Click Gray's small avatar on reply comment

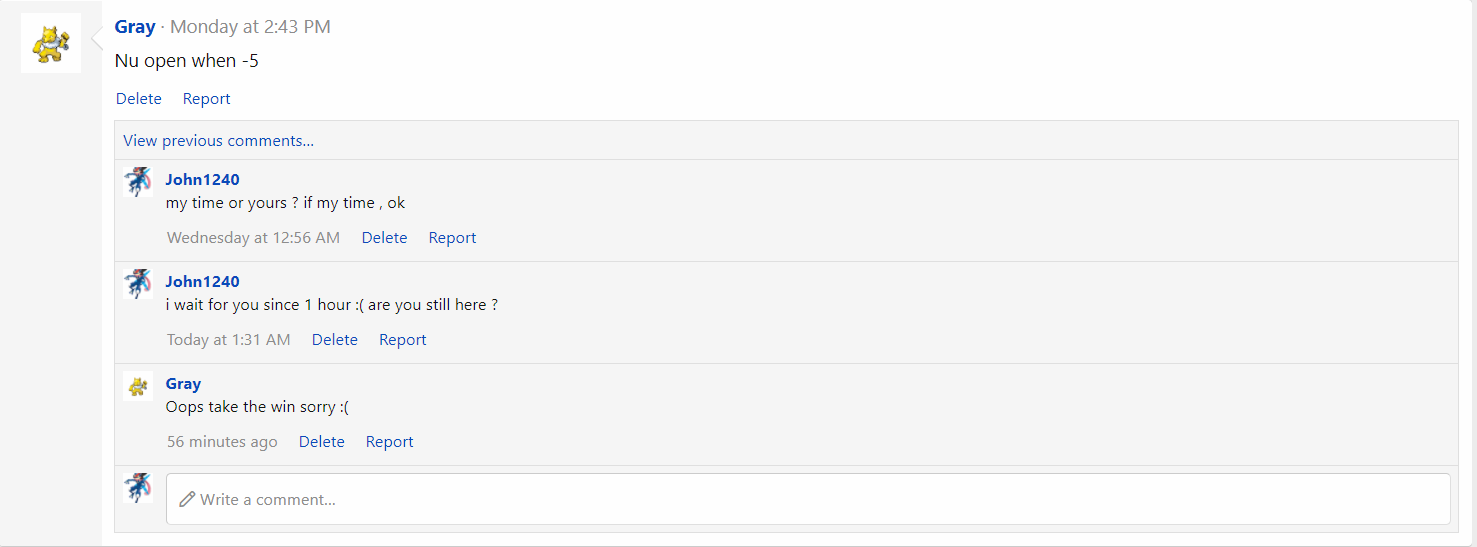tap(138, 386)
